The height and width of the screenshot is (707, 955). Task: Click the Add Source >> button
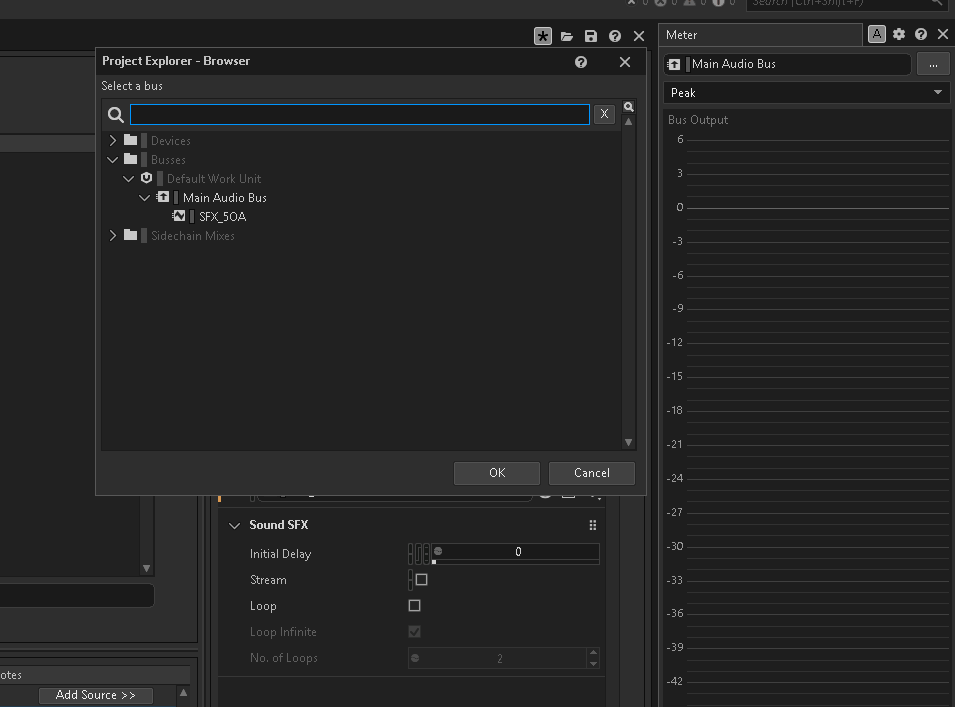coord(96,695)
